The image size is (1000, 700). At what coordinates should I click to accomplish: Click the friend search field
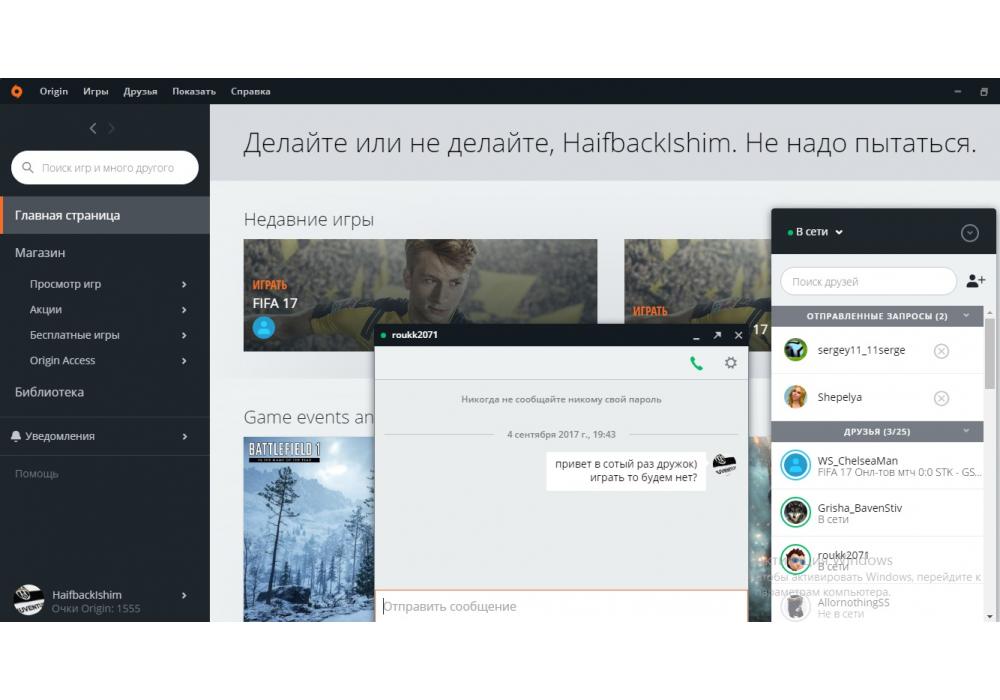point(868,281)
